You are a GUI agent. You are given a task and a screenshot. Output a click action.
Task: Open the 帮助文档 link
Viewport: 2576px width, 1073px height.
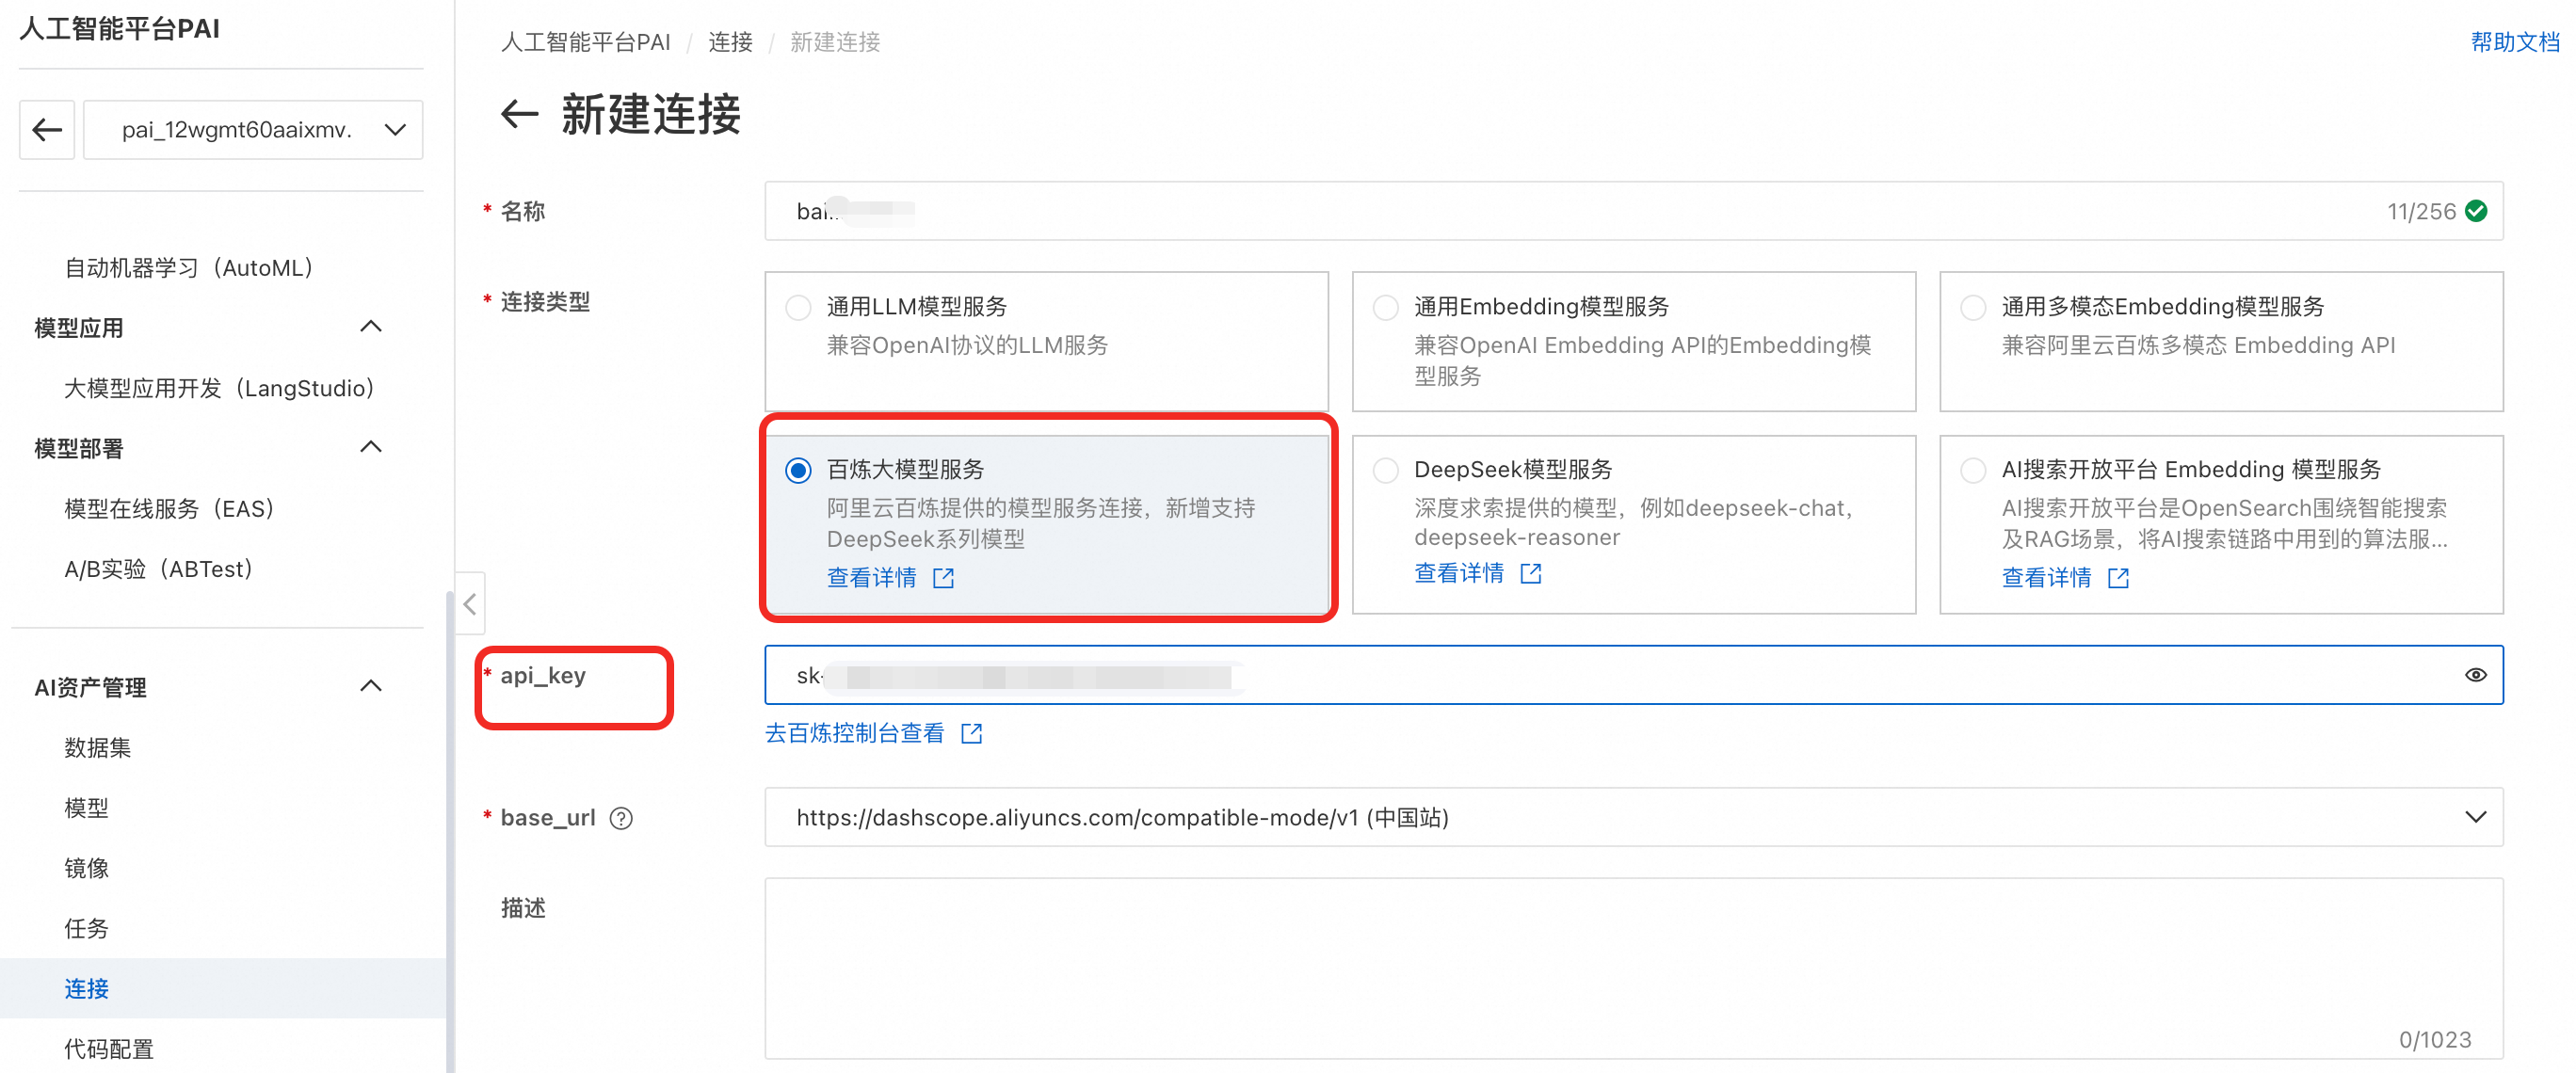pyautogui.click(x=2515, y=42)
